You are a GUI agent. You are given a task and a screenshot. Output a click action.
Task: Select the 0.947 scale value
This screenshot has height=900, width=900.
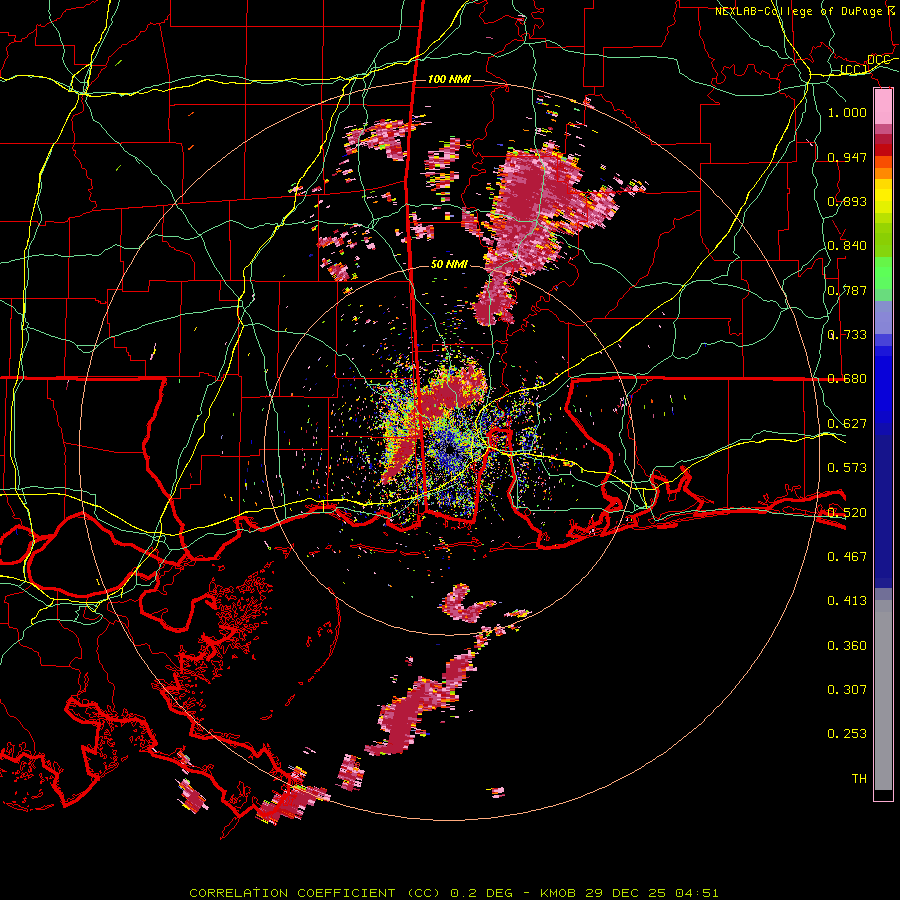pos(847,157)
